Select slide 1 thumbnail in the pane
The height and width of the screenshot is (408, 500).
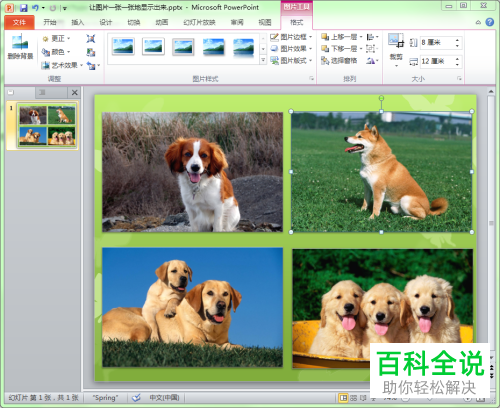(47, 125)
